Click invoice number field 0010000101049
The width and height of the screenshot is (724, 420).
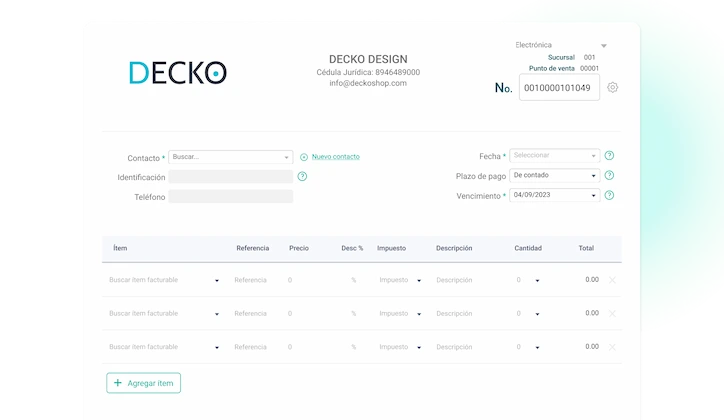point(559,87)
